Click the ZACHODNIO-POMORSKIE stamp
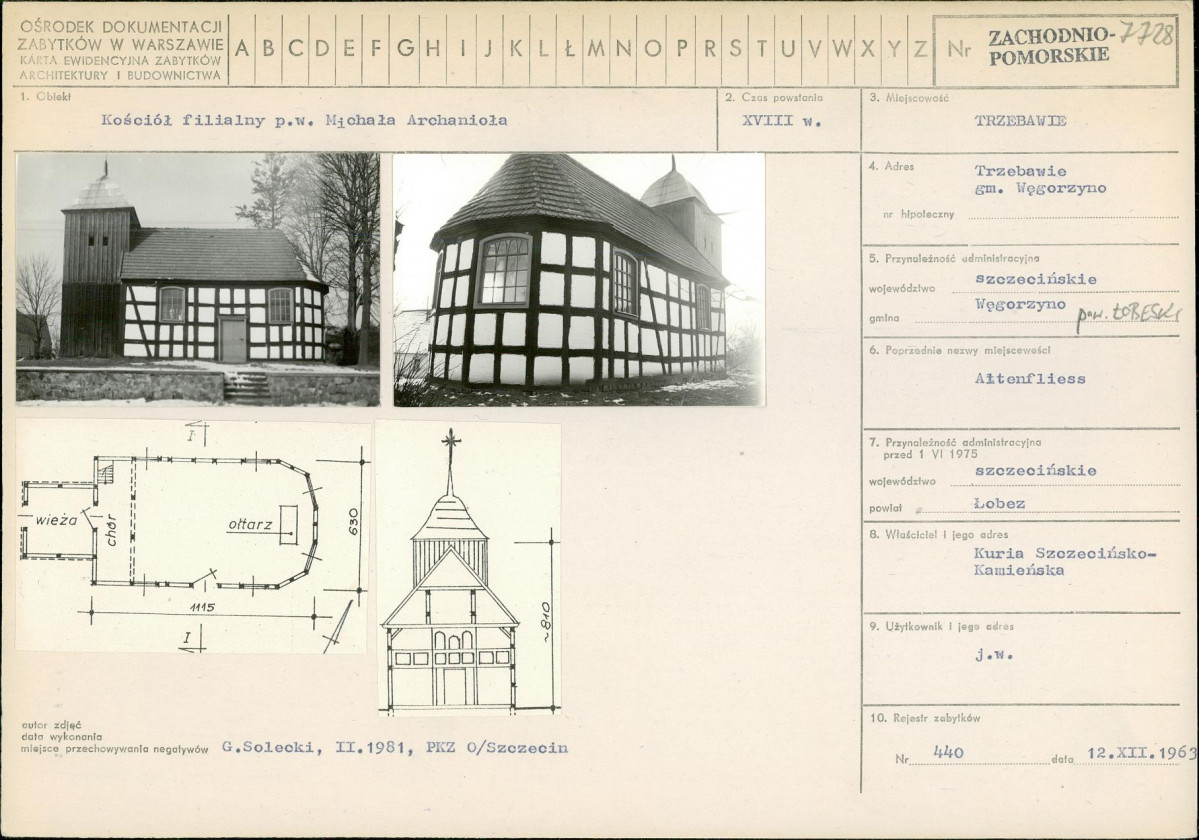Screen dimensions: 1199x840 1048,46
